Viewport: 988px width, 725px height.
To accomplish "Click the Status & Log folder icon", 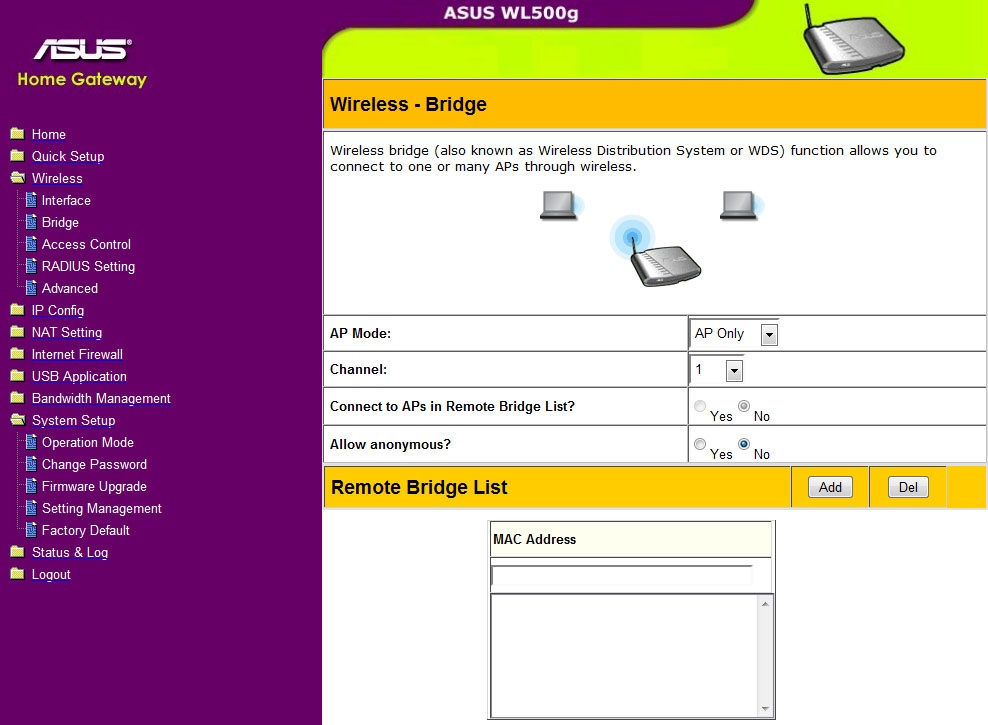I will click(x=17, y=552).
